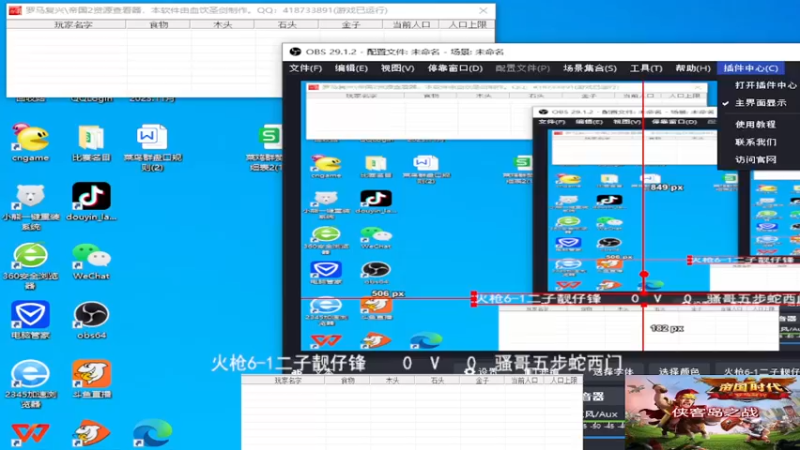800x450 pixels.
Task: Open the 视图(V) menu in OBS
Action: click(x=397, y=68)
